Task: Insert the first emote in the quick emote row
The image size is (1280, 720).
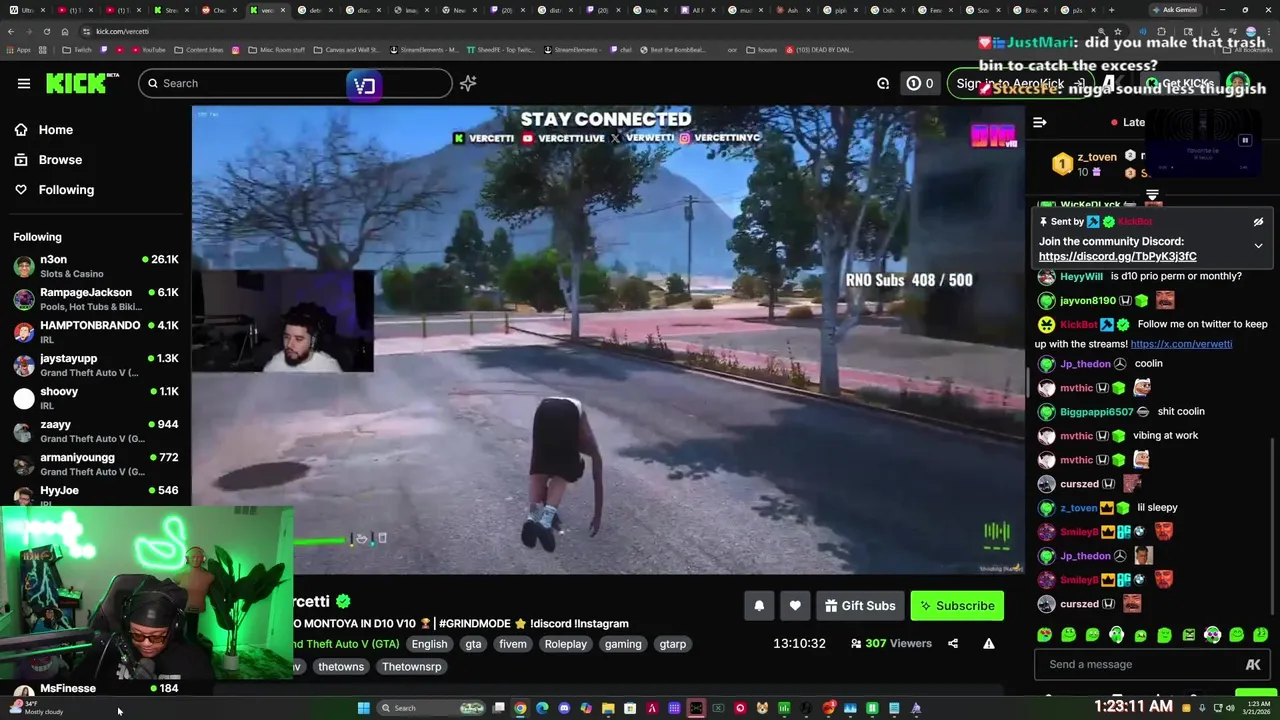Action: [x=1044, y=635]
